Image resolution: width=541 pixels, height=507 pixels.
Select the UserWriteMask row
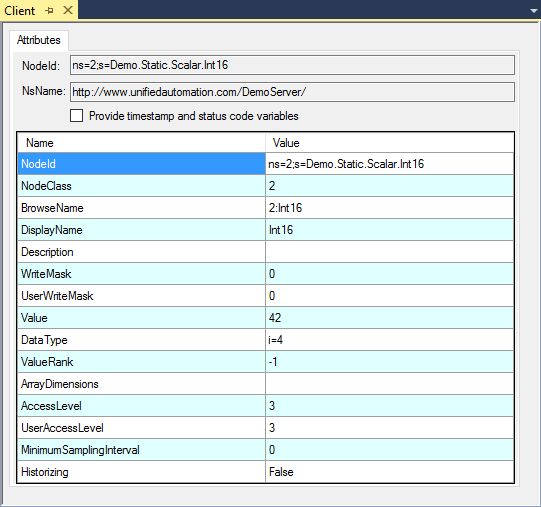265,296
